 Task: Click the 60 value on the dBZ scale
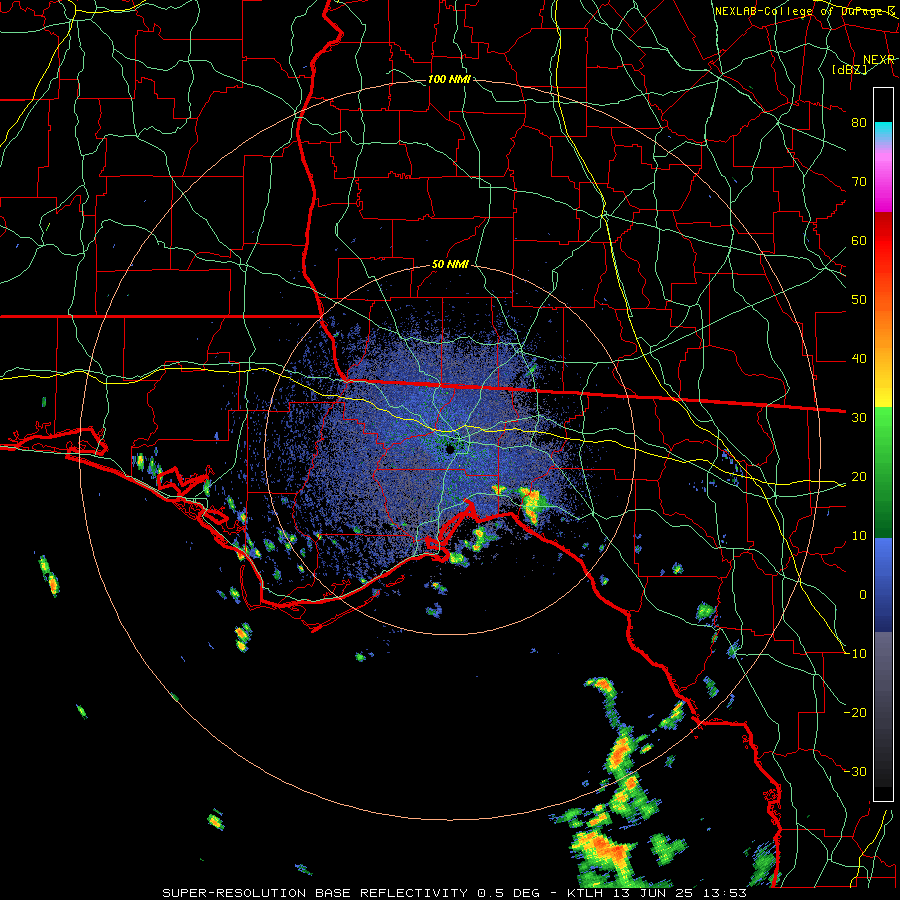pyautogui.click(x=859, y=240)
